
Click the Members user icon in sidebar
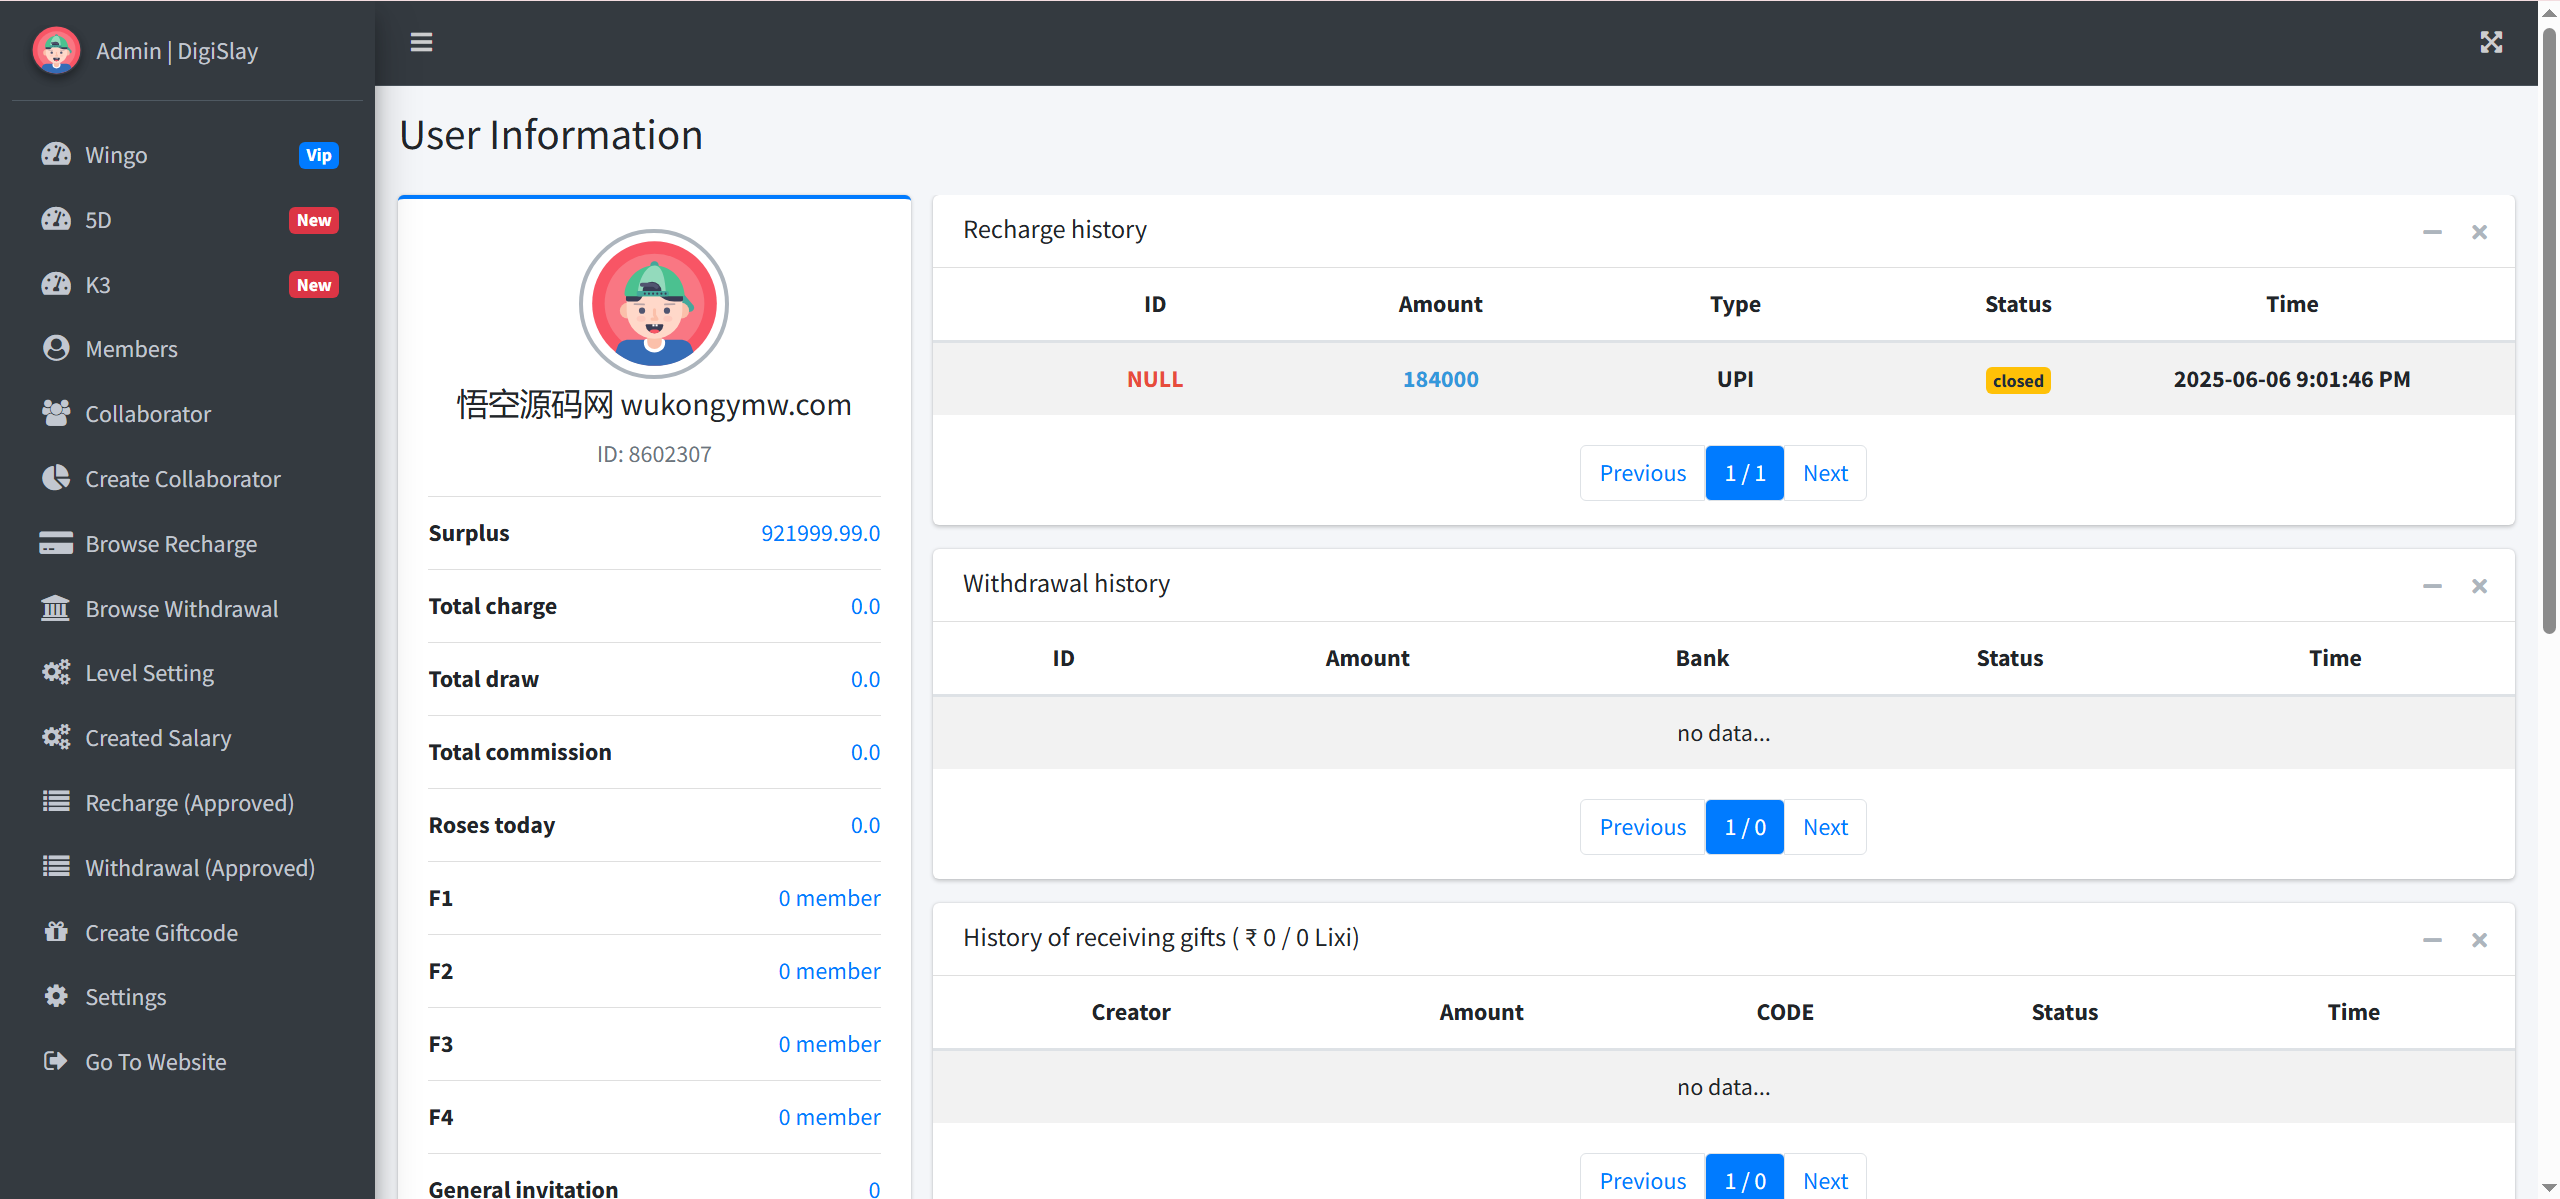point(56,348)
